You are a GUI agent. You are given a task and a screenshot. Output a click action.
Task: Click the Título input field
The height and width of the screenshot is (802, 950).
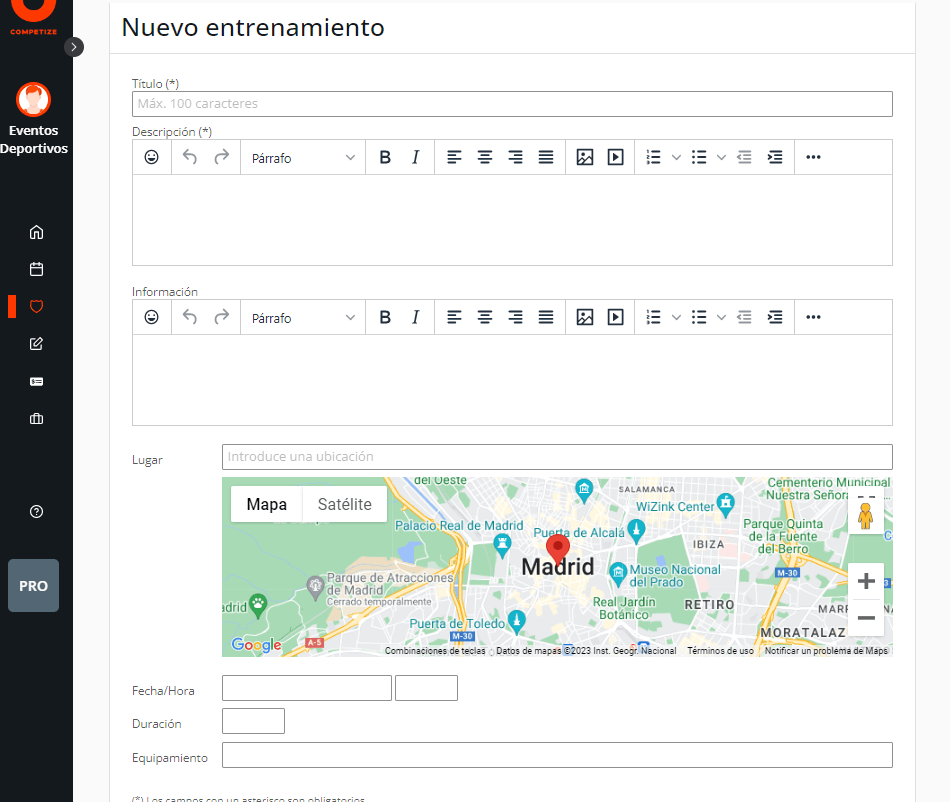(511, 103)
